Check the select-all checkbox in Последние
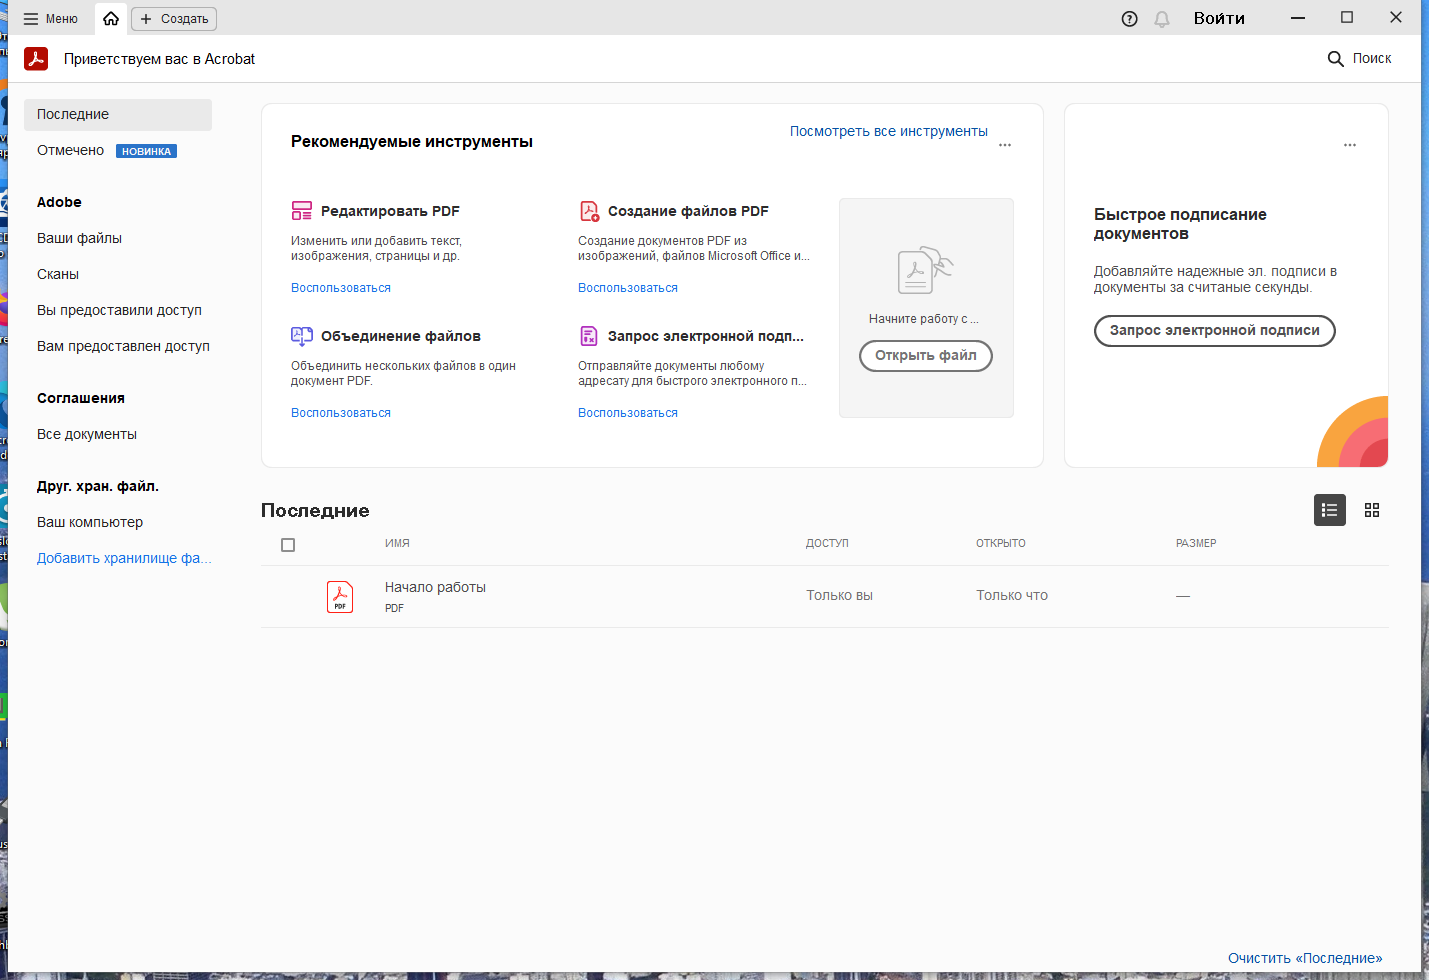Viewport: 1429px width, 980px height. [288, 544]
